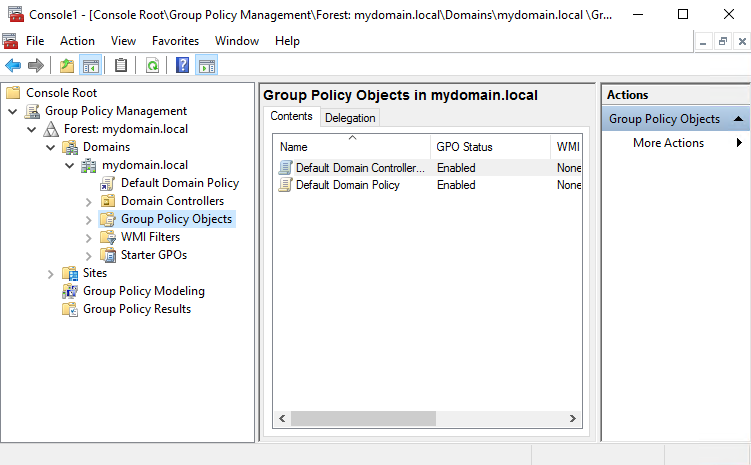Switch to the Delegation tab

pos(350,117)
